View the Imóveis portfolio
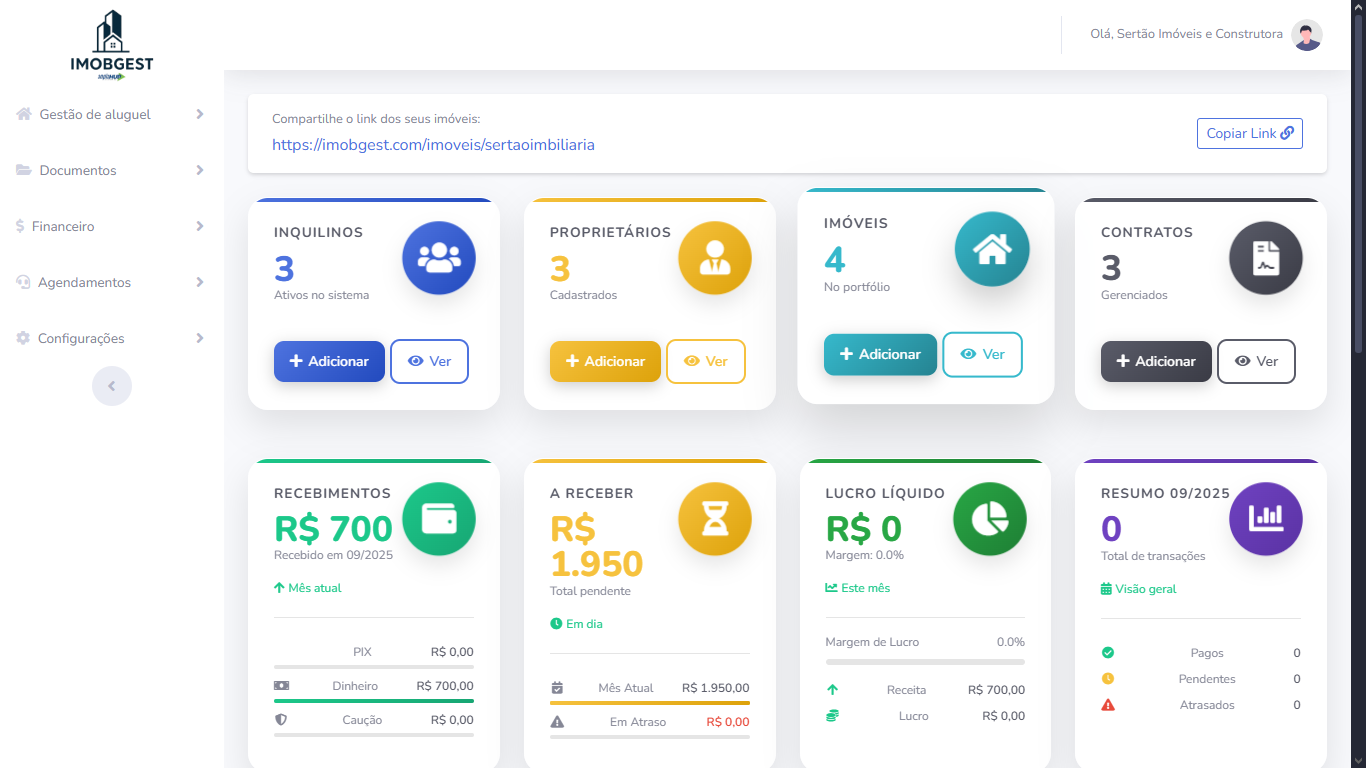Viewport: 1366px width, 768px height. click(982, 354)
